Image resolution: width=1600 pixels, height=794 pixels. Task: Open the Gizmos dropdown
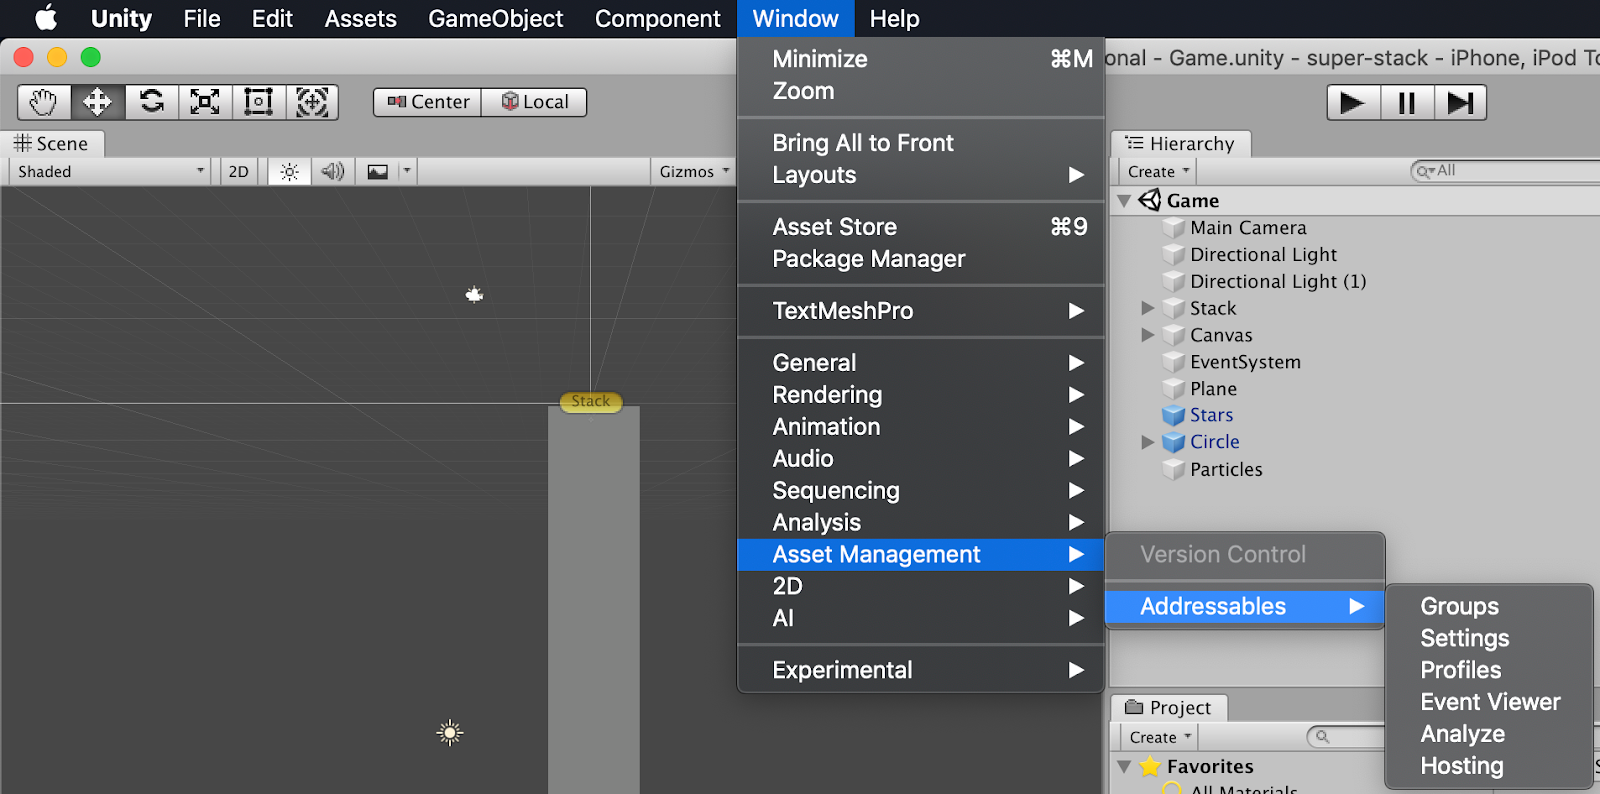tap(694, 172)
